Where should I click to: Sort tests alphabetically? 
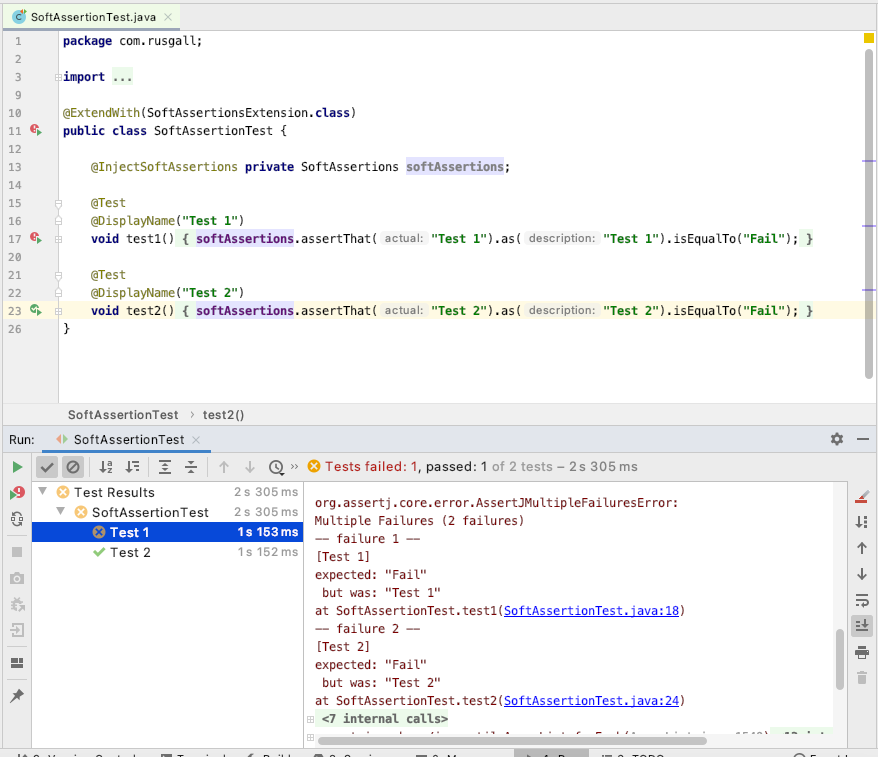pos(104,466)
